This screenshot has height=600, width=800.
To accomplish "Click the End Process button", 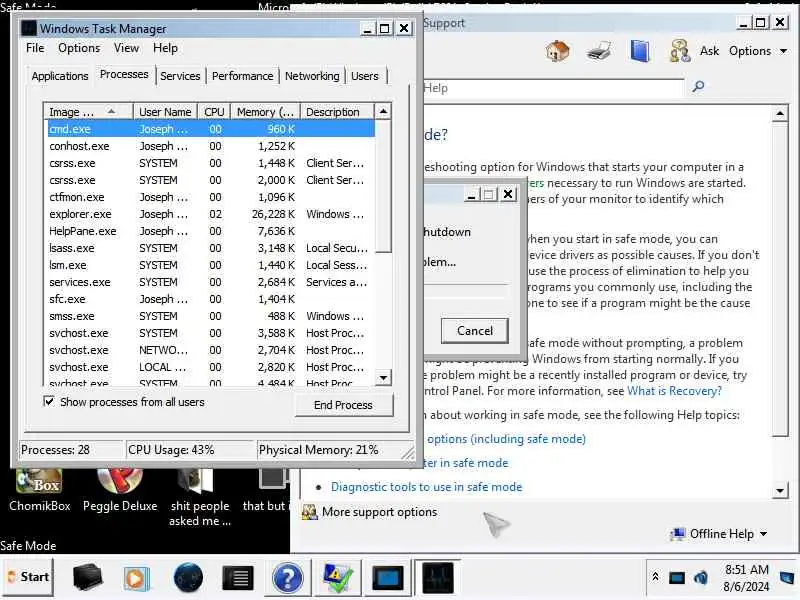I will pos(343,405).
